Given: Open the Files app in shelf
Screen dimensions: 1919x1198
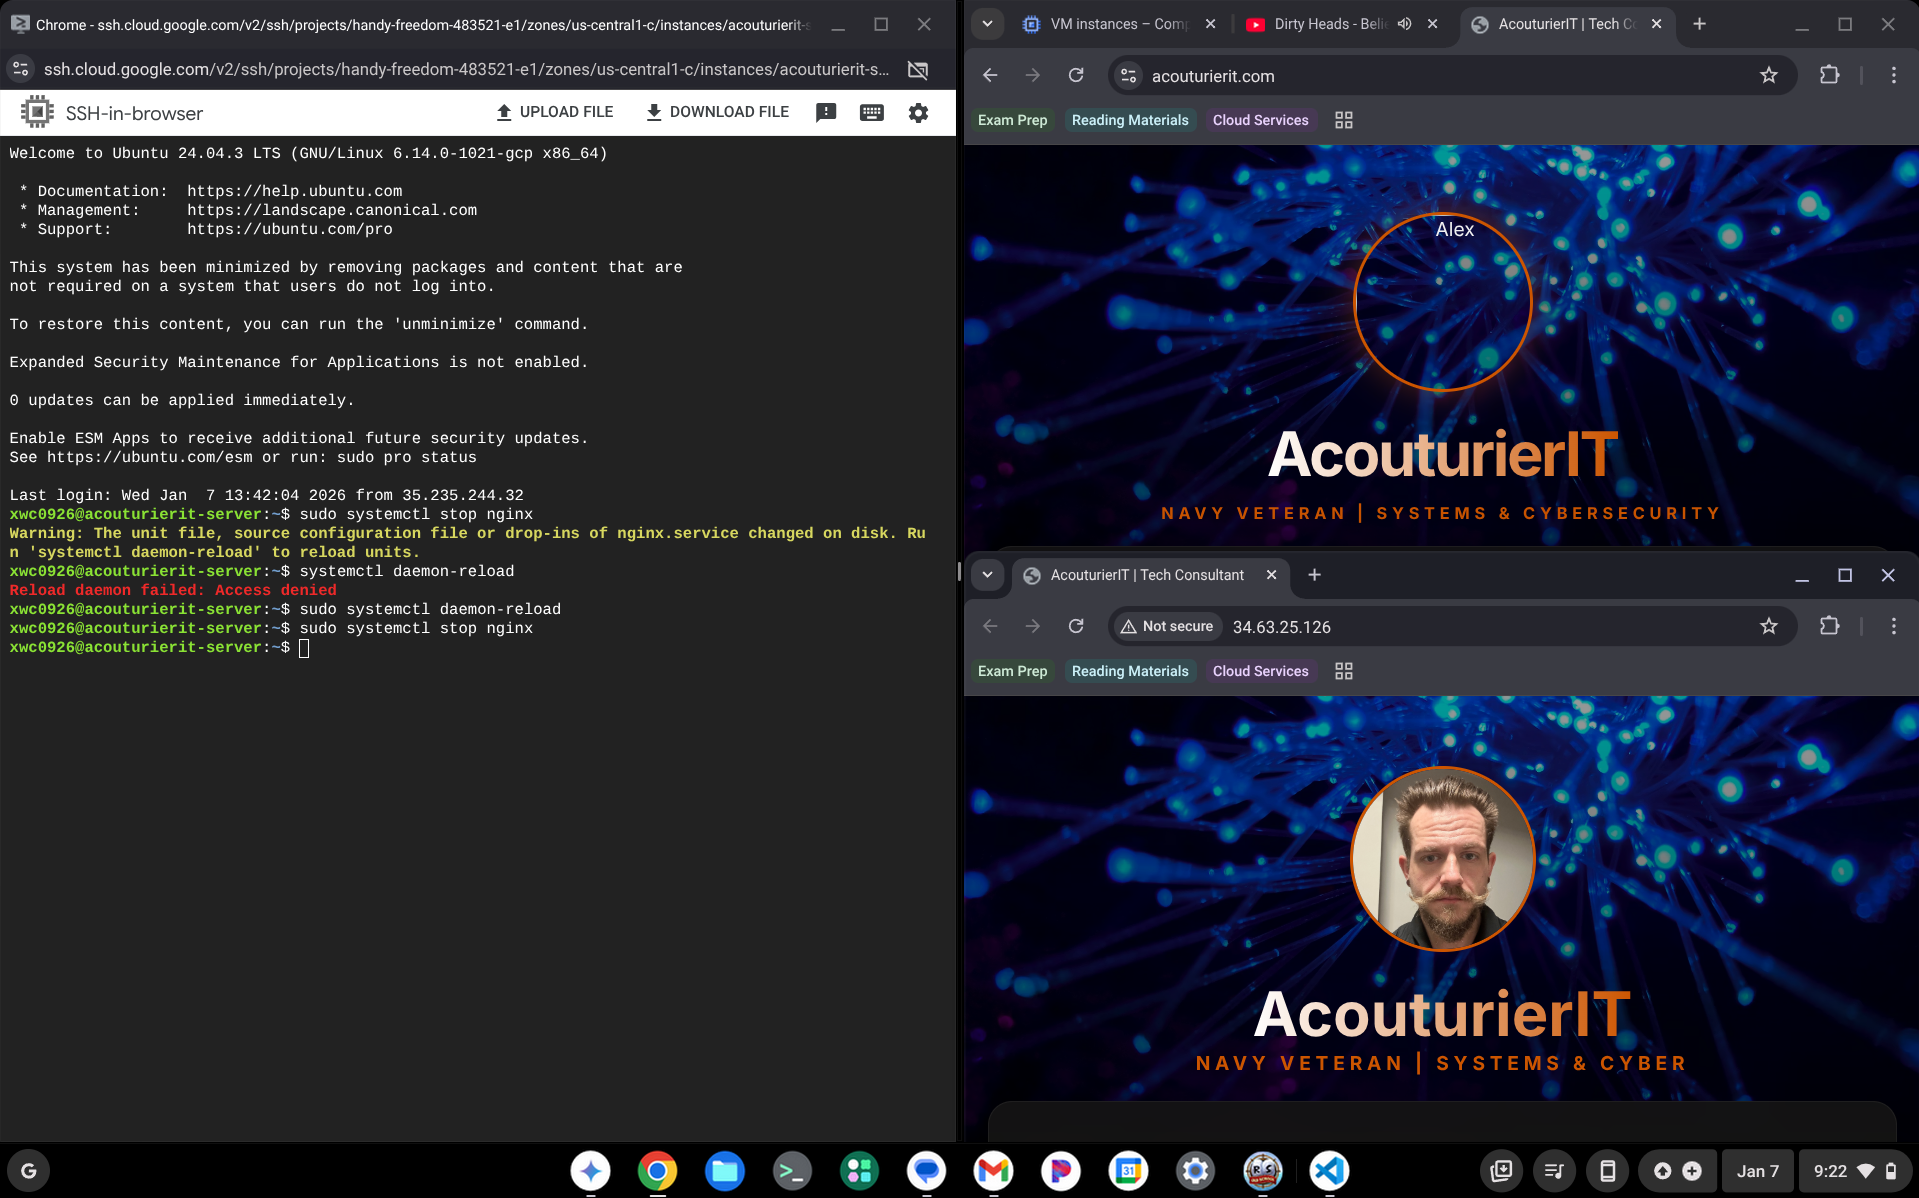Looking at the screenshot, I should coord(724,1170).
